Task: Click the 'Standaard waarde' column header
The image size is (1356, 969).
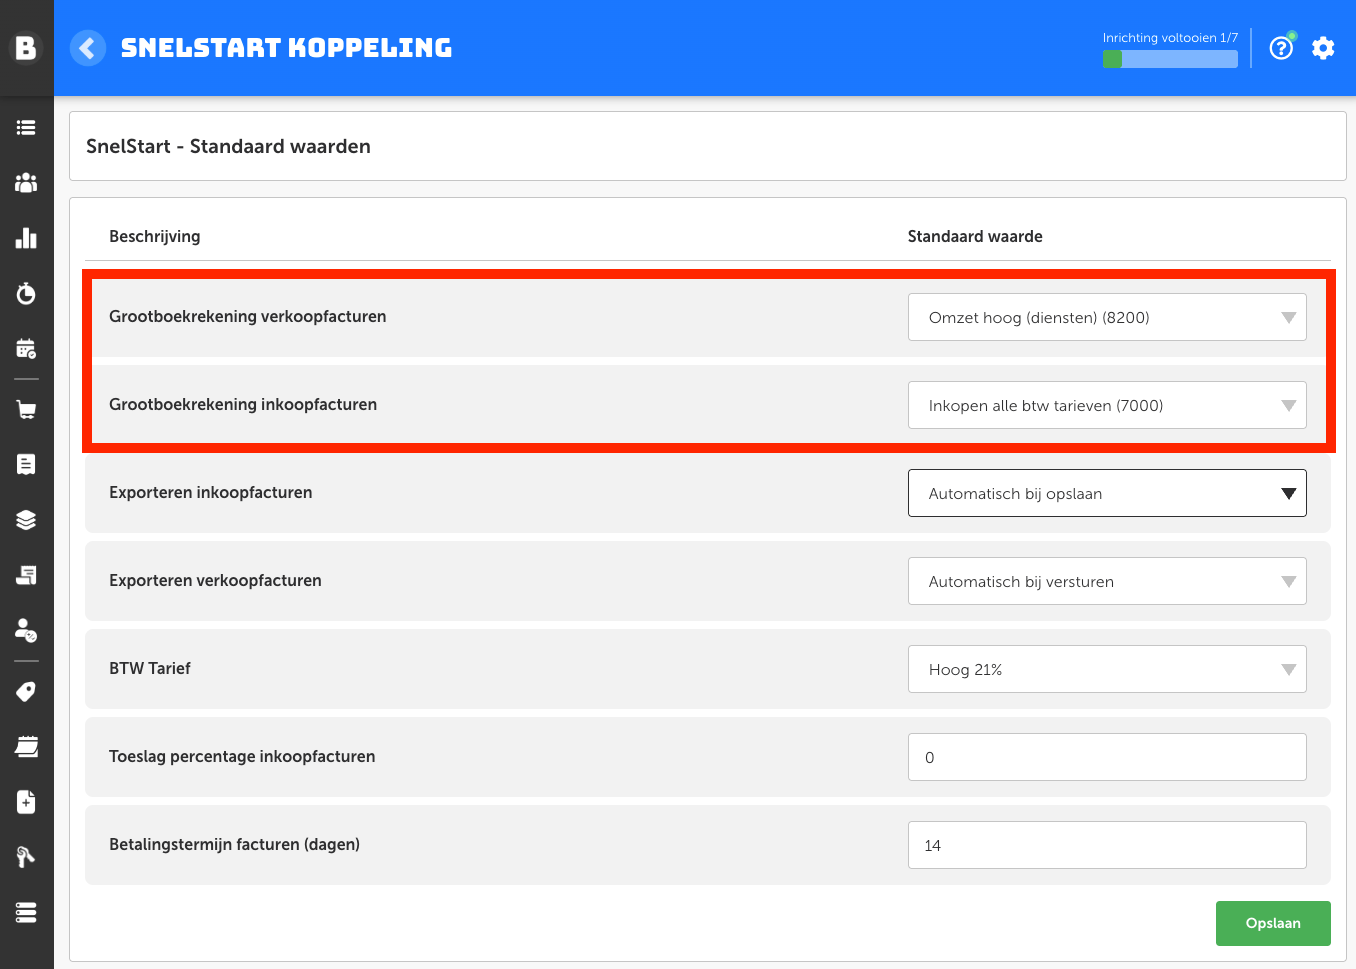Action: tap(975, 236)
